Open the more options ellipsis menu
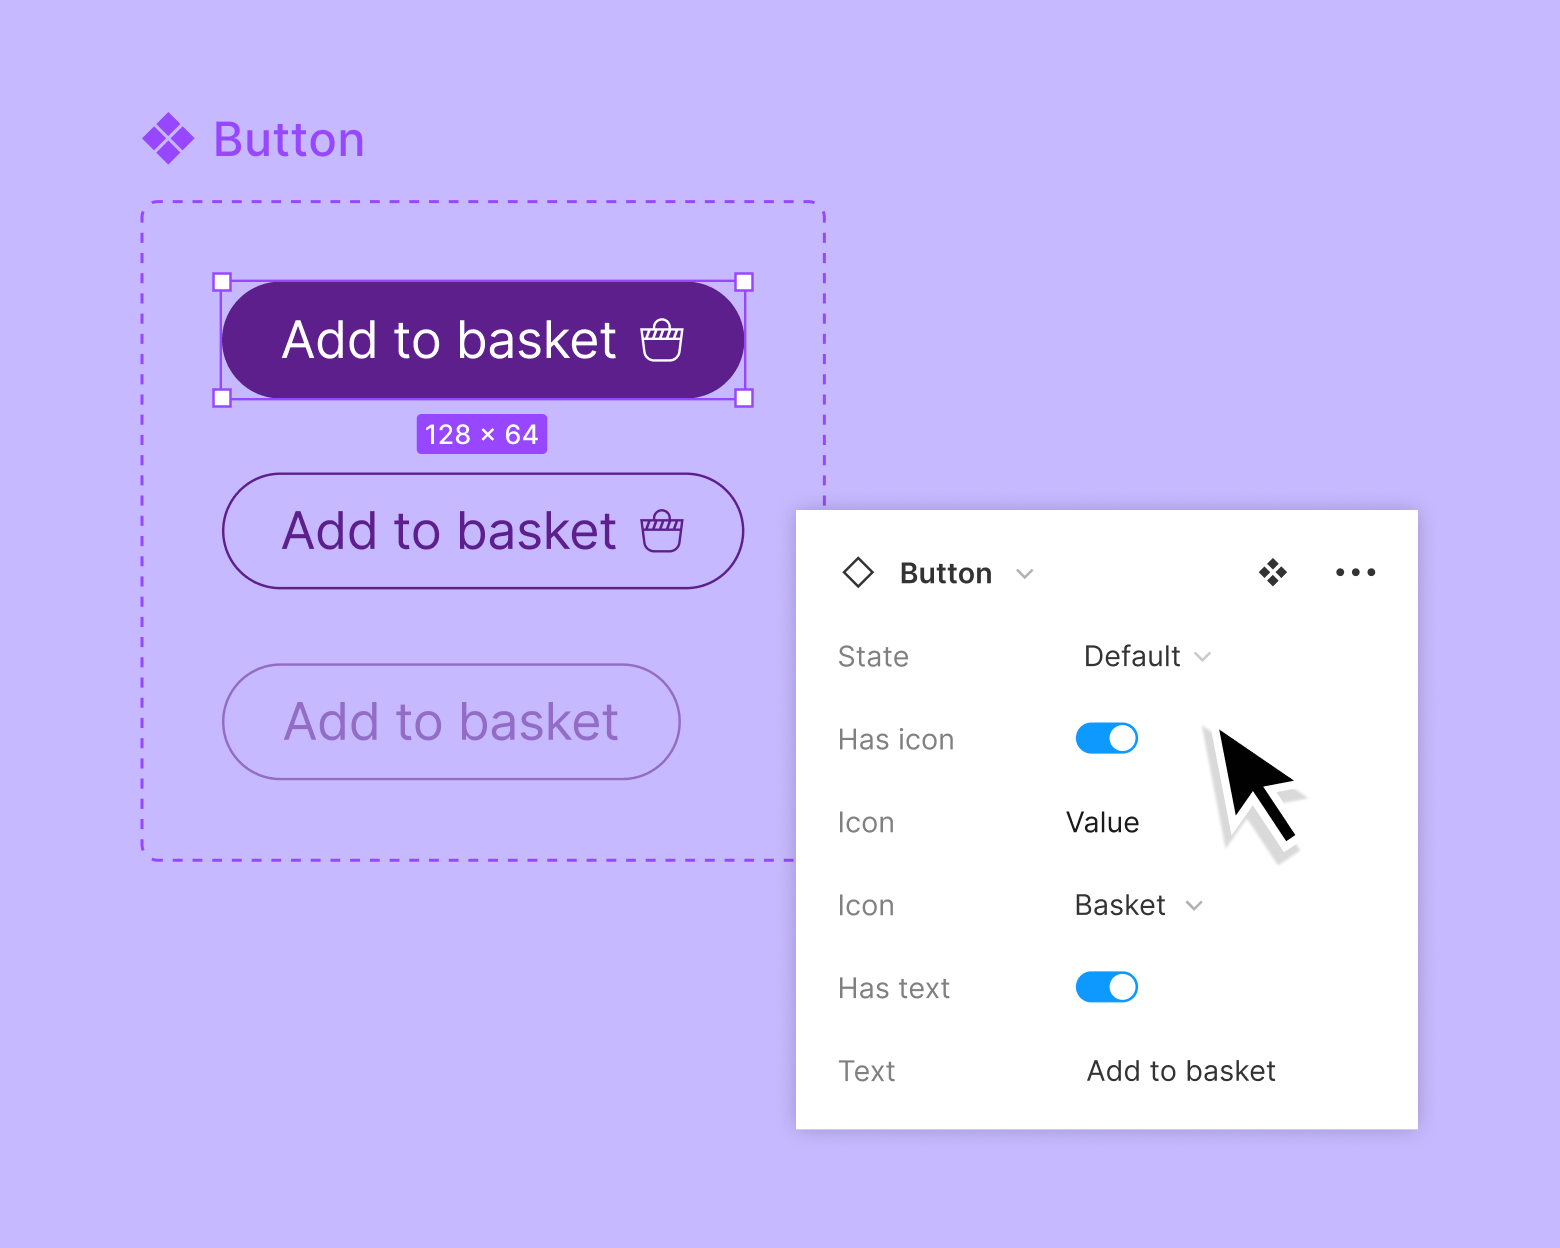 pyautogui.click(x=1355, y=573)
